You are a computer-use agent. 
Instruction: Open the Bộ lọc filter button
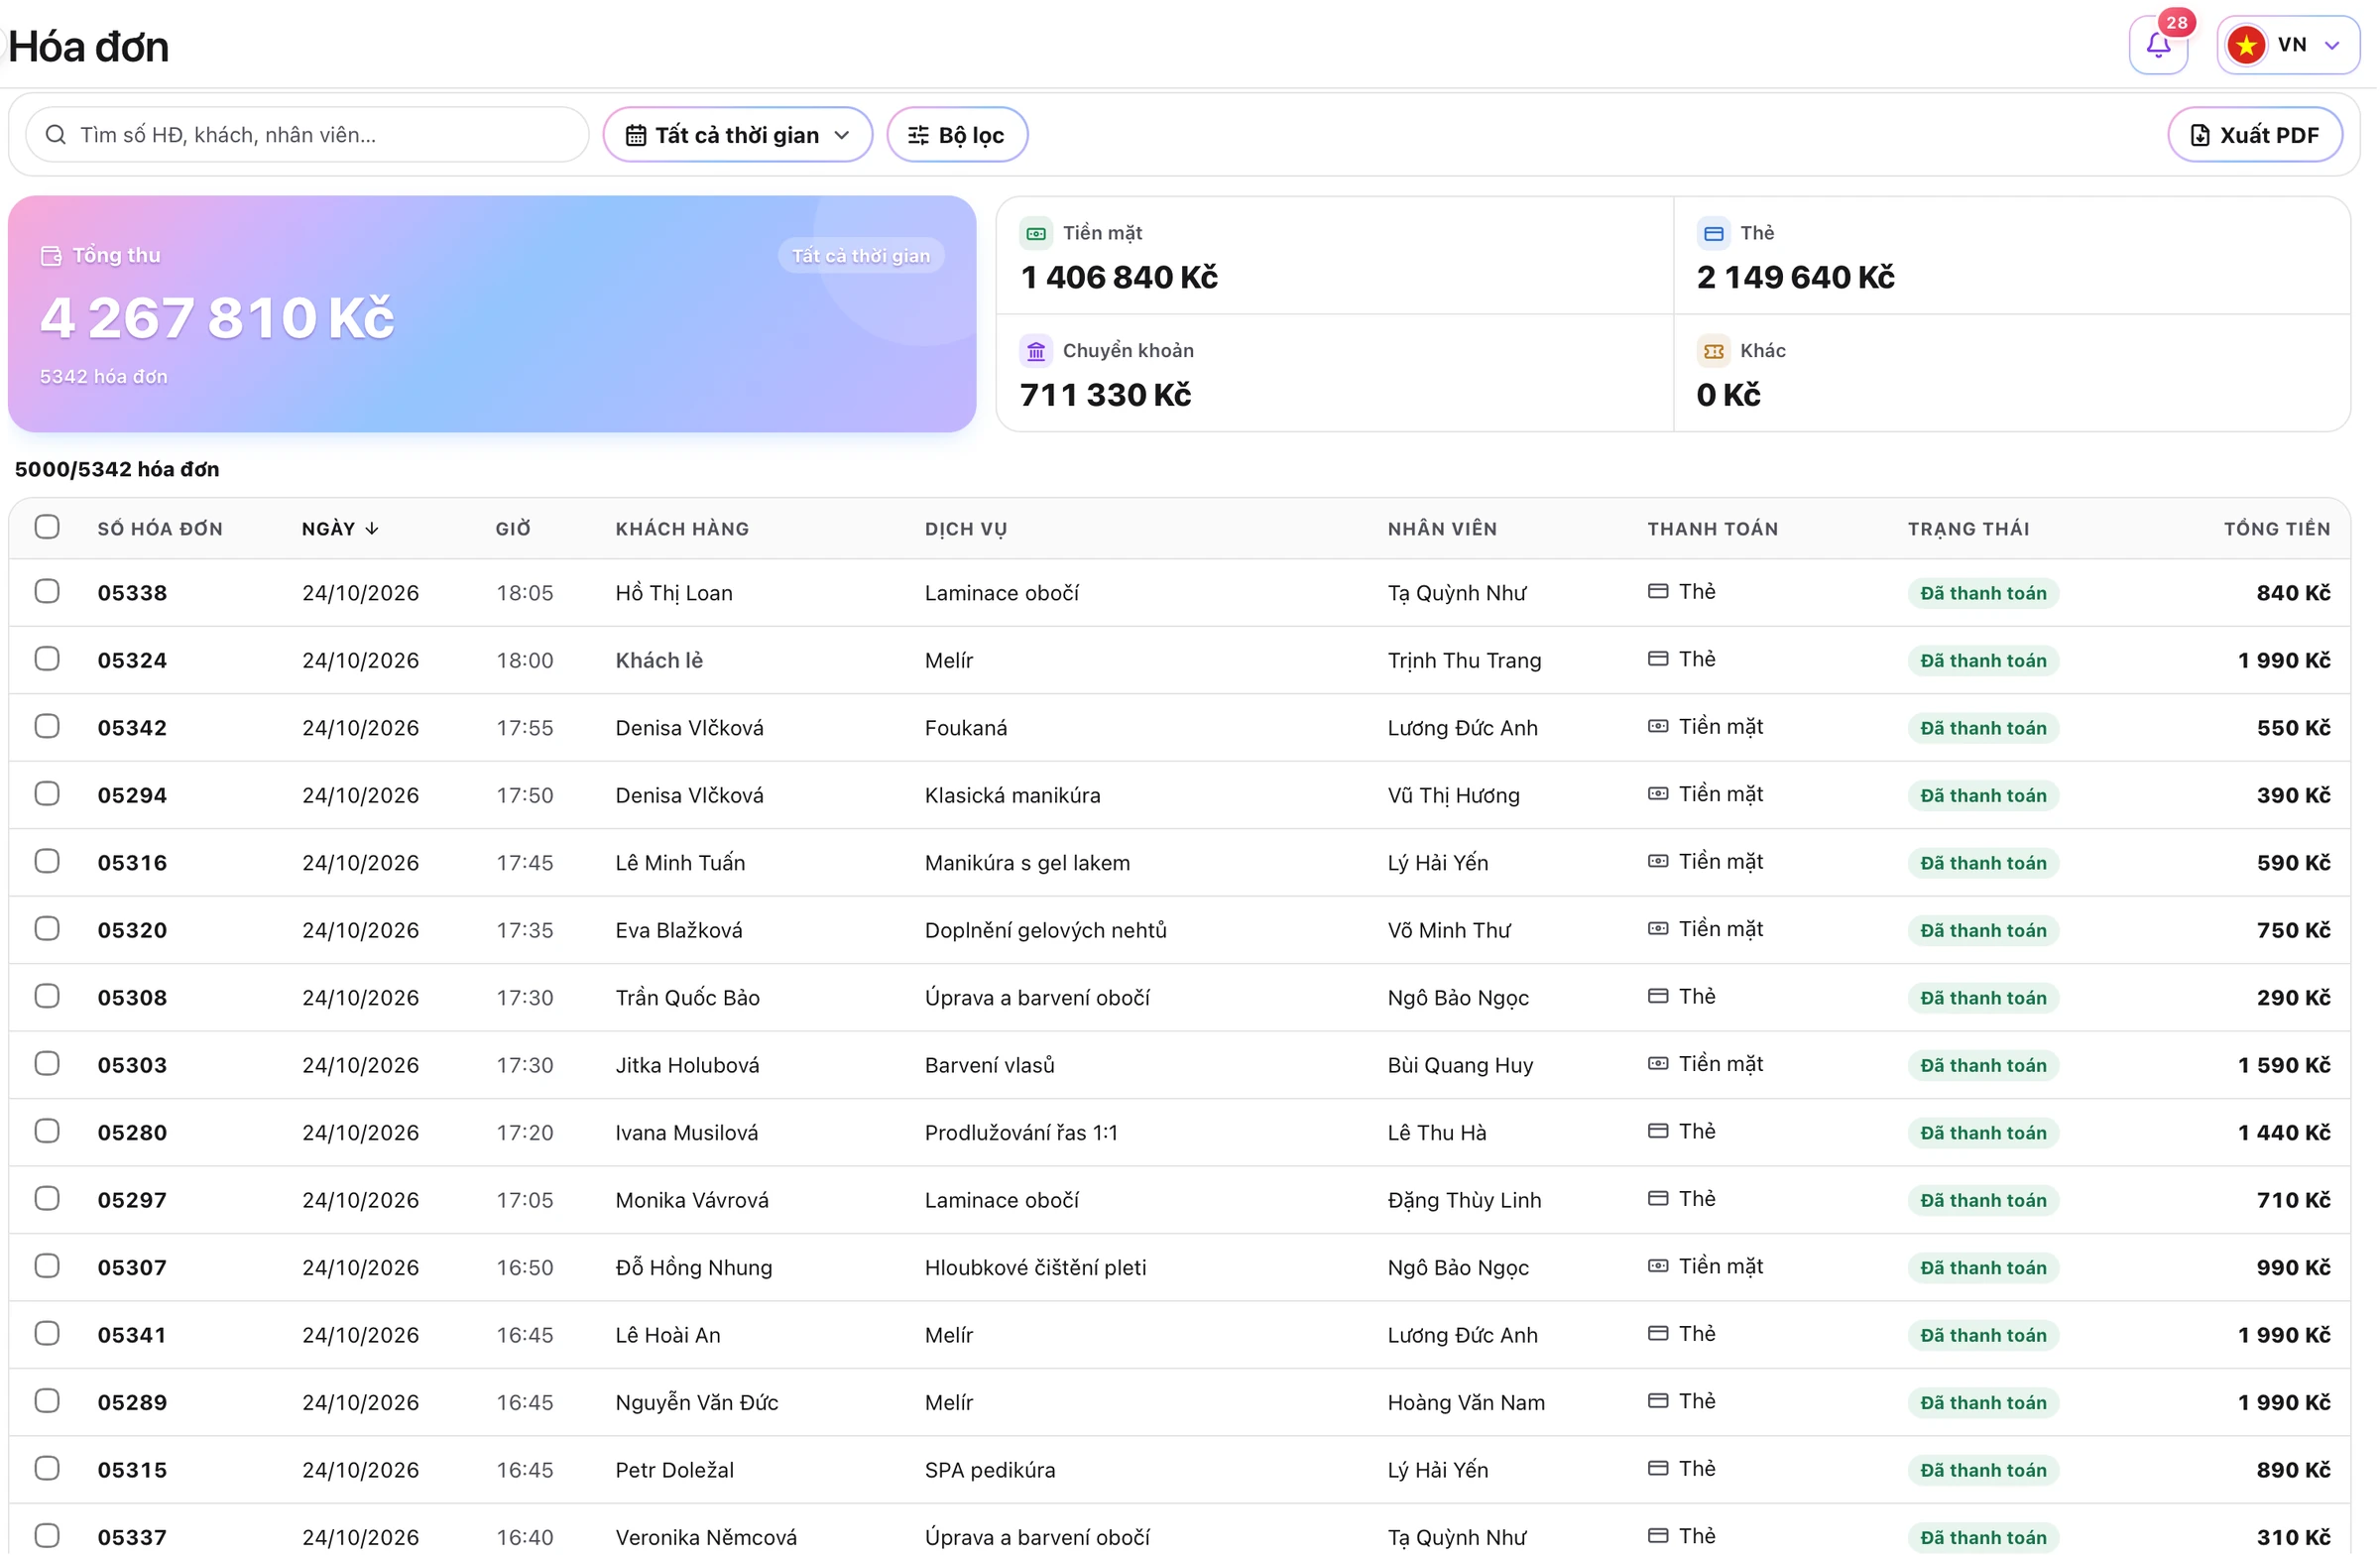pyautogui.click(x=958, y=135)
